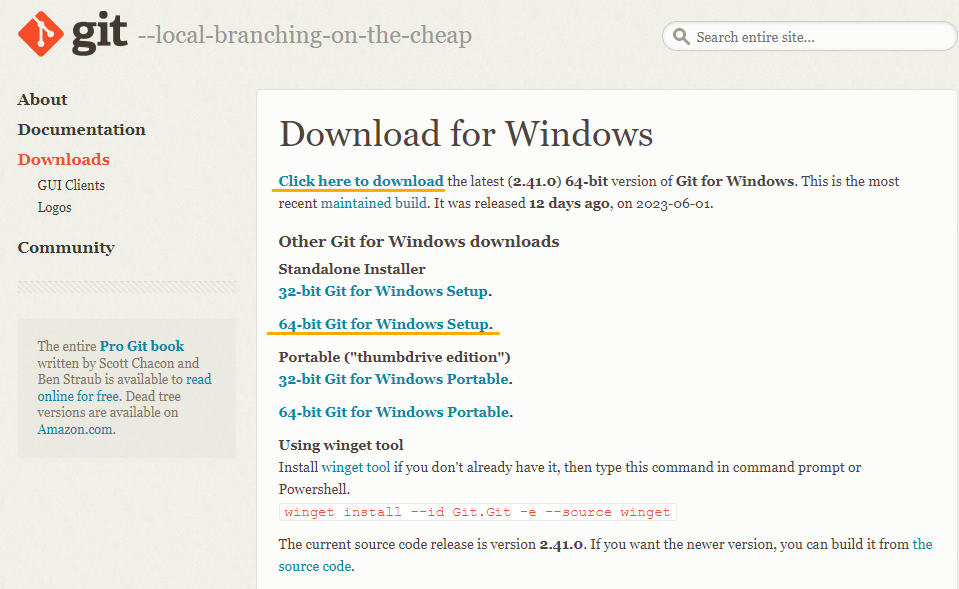Open the Logos page
Image resolution: width=959 pixels, height=589 pixels.
pos(54,207)
